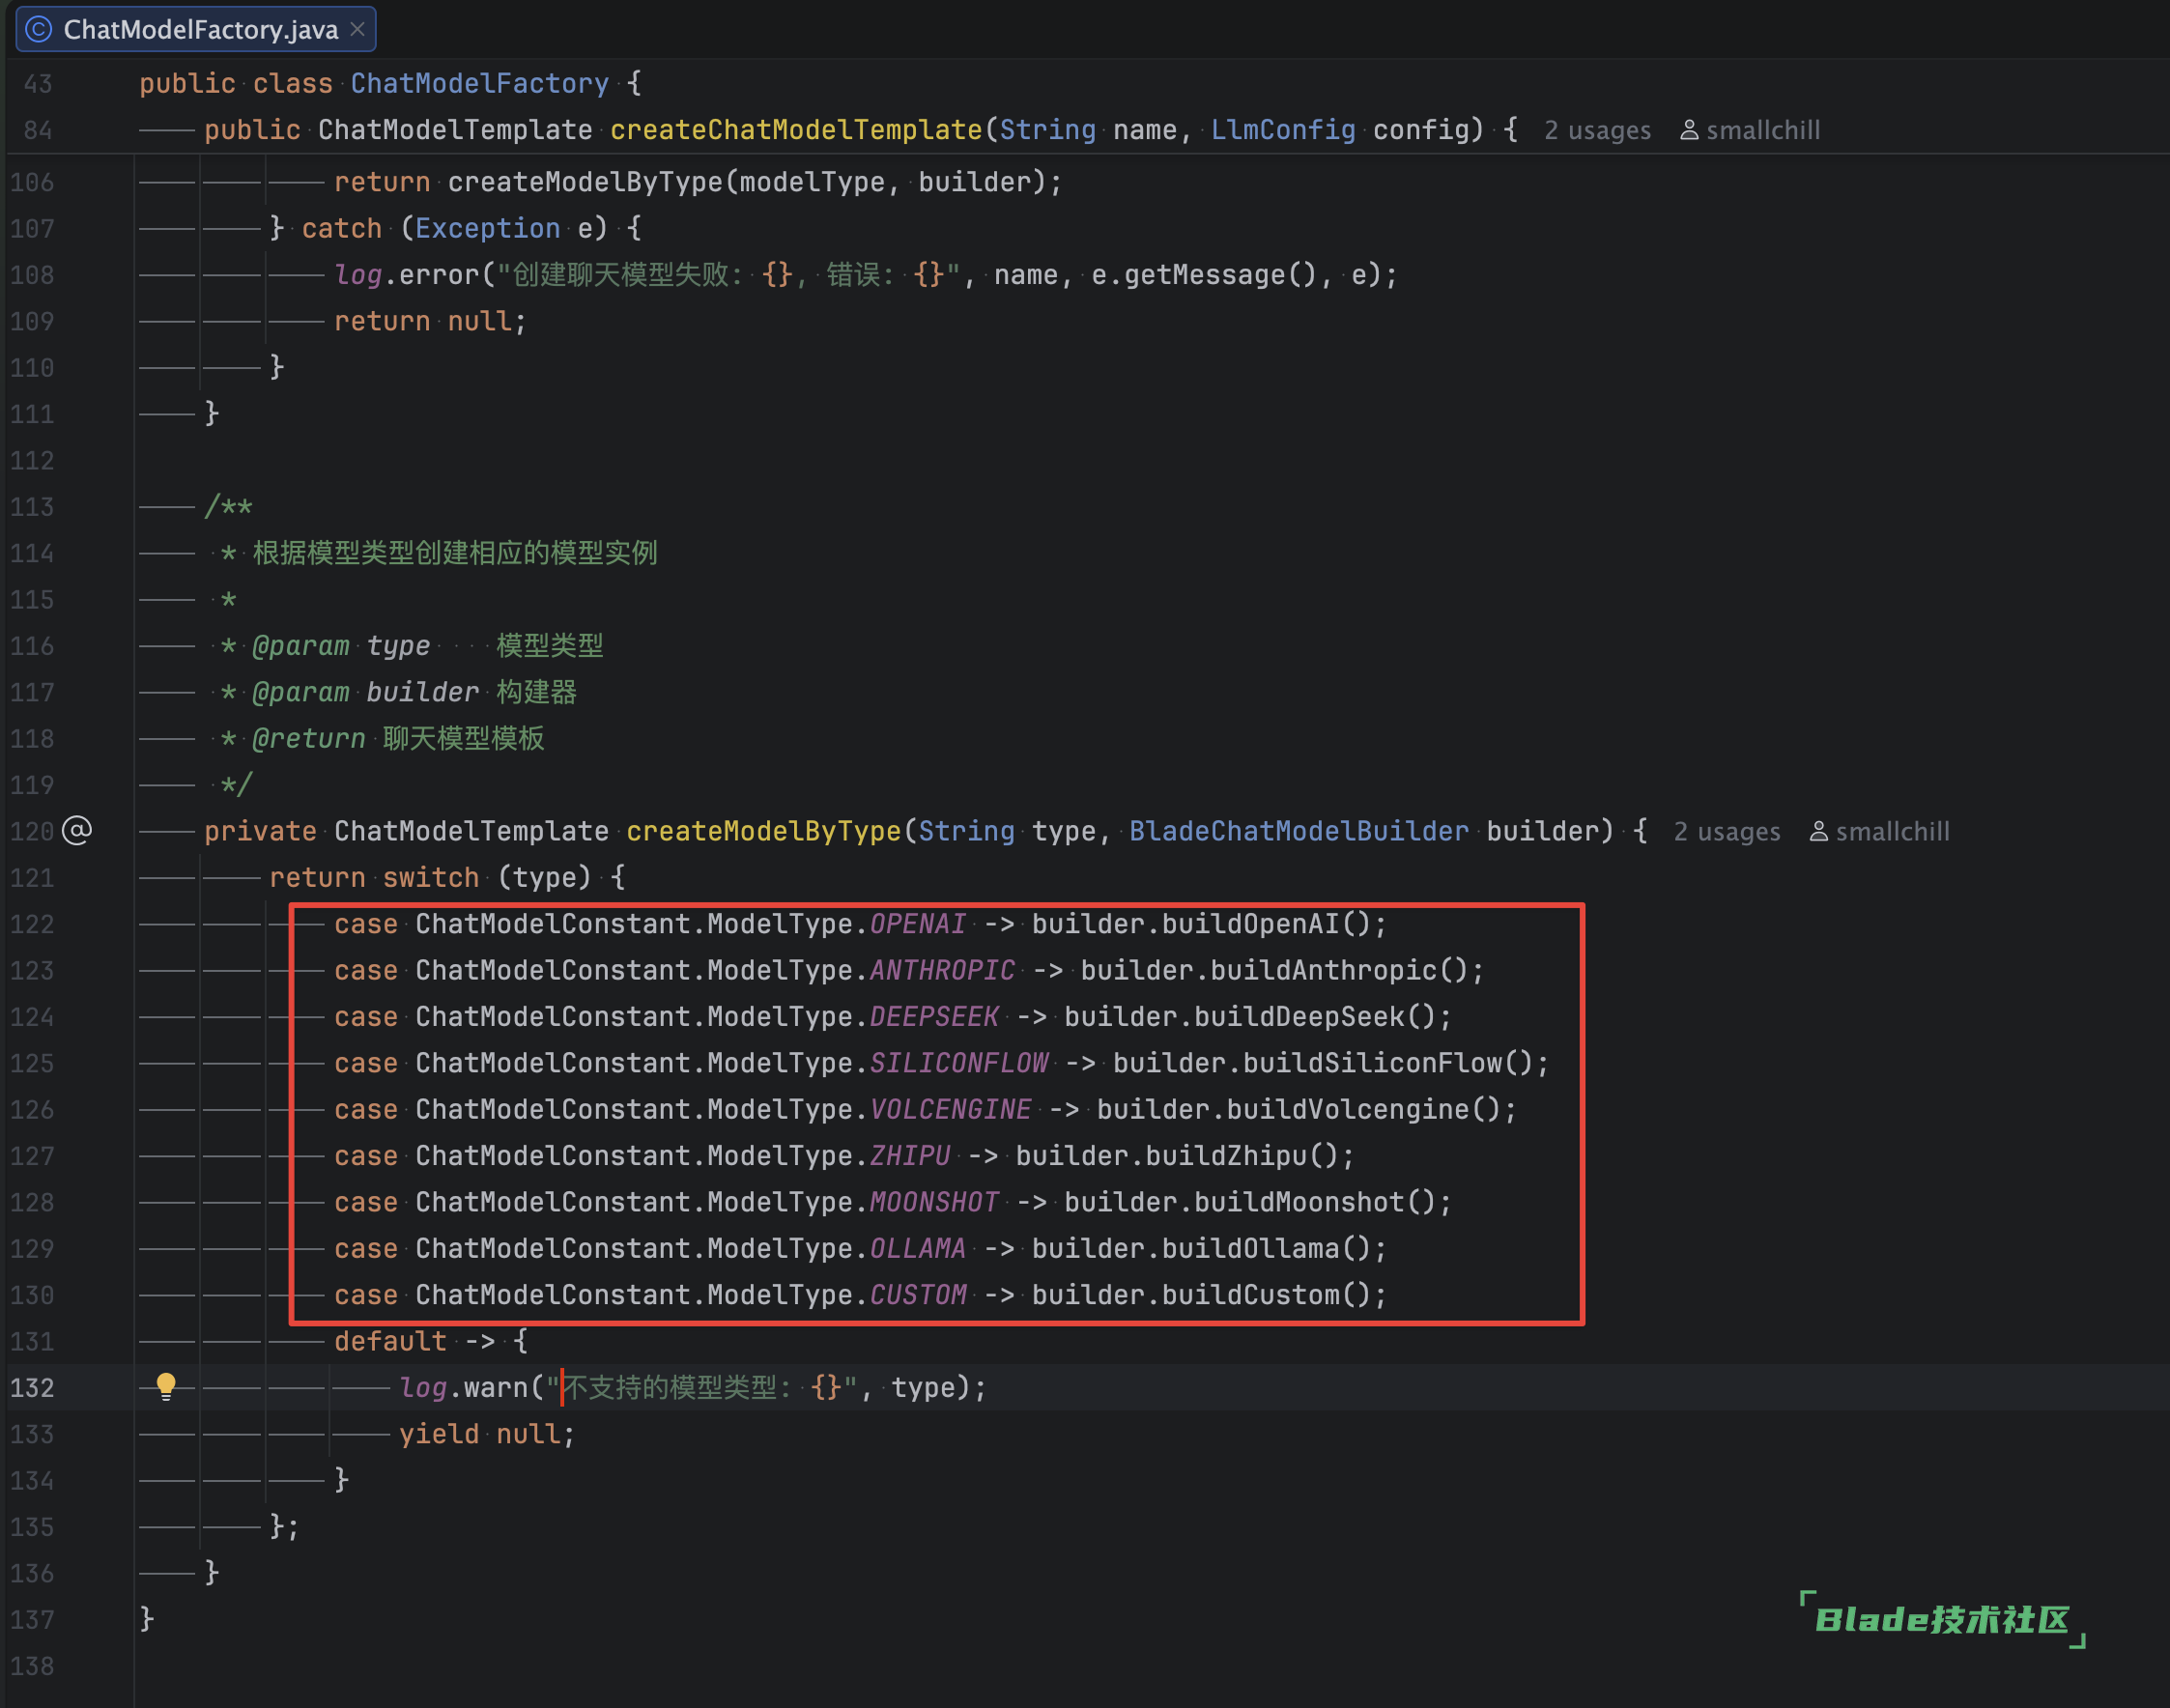Click the author person icon beside createChatModelTemplate
The height and width of the screenshot is (1708, 2170).
pos(1689,130)
